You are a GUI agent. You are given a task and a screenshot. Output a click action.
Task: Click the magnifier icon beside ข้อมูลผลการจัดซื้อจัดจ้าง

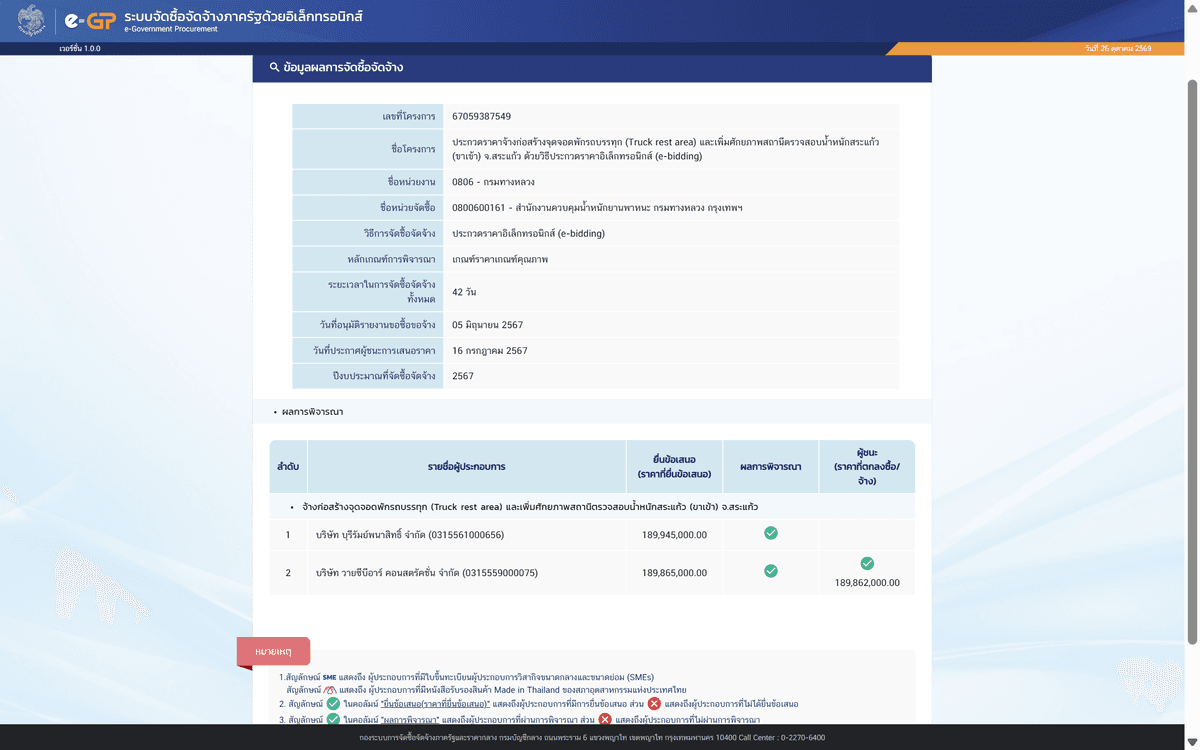coord(274,68)
